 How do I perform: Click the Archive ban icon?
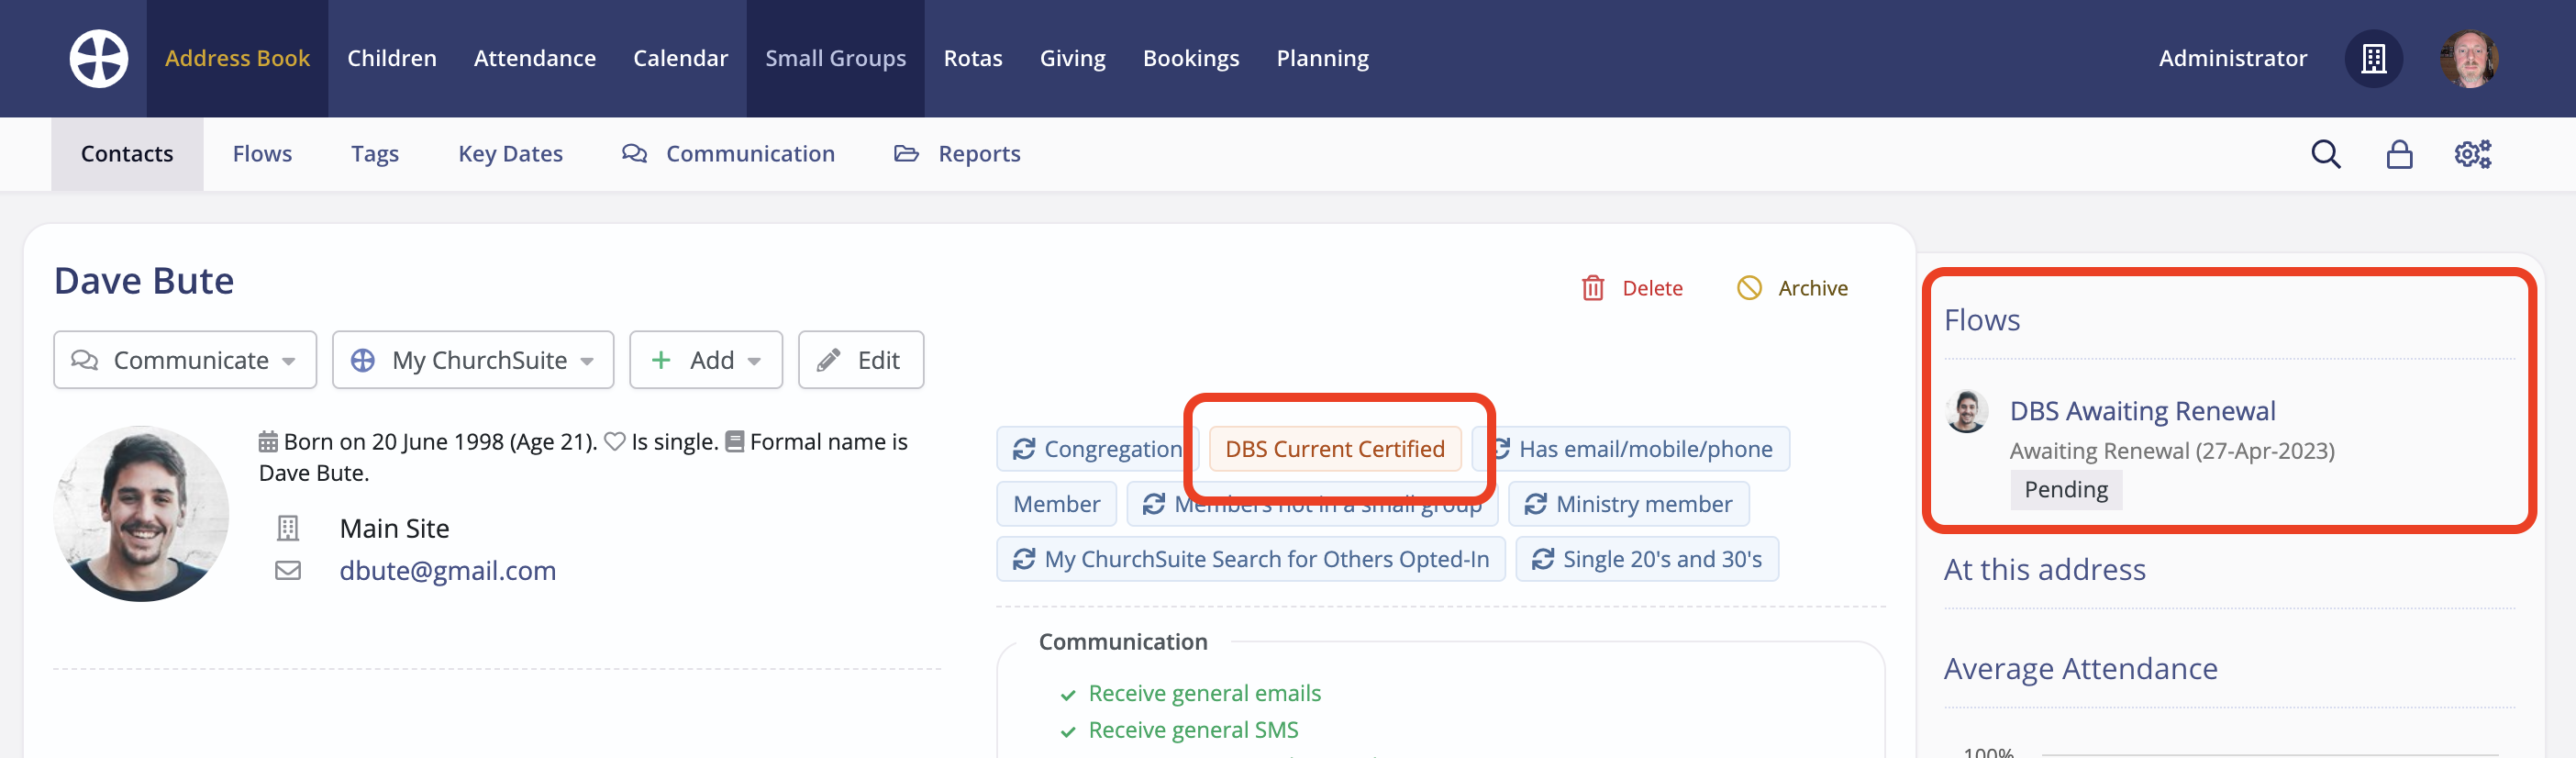(x=1748, y=288)
